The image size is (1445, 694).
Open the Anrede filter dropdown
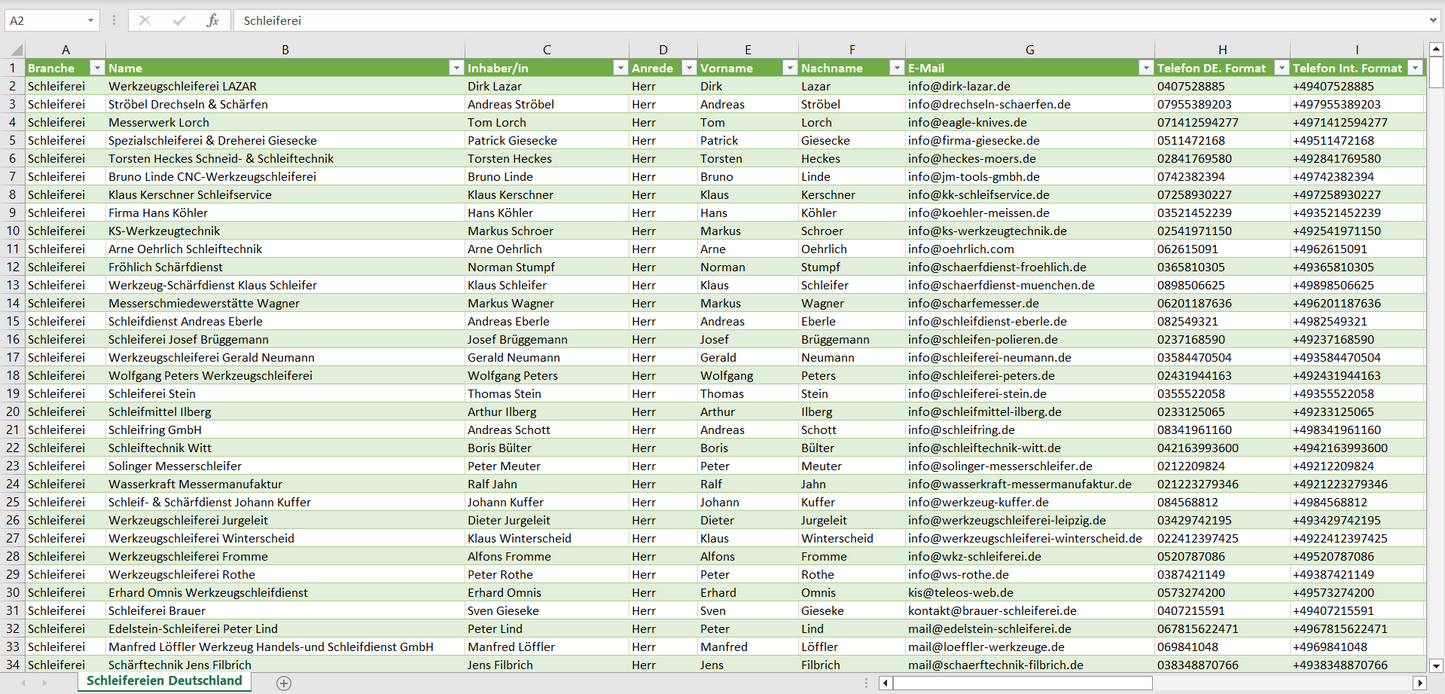tap(688, 68)
